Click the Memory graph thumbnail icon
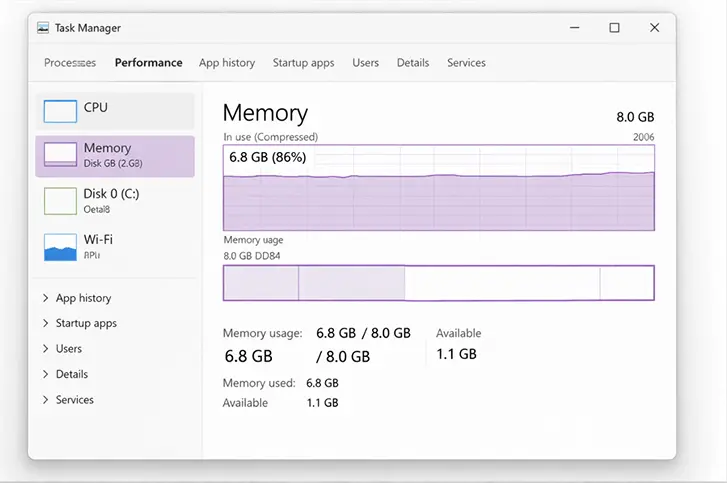 coord(60,154)
